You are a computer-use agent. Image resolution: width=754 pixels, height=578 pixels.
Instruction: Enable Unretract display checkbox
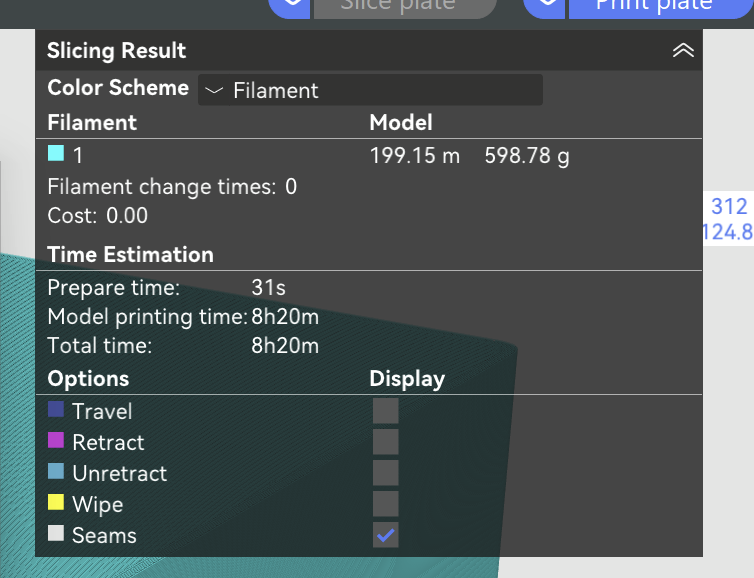386,473
